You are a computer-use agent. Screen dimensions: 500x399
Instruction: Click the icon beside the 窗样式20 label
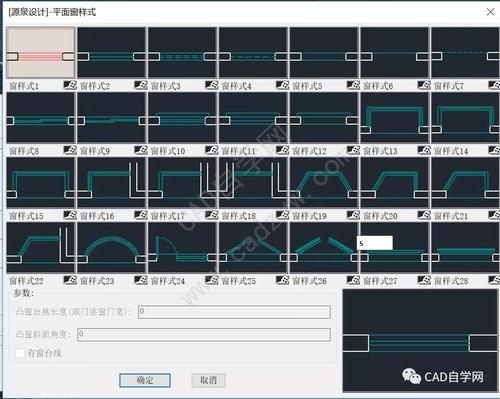click(424, 215)
